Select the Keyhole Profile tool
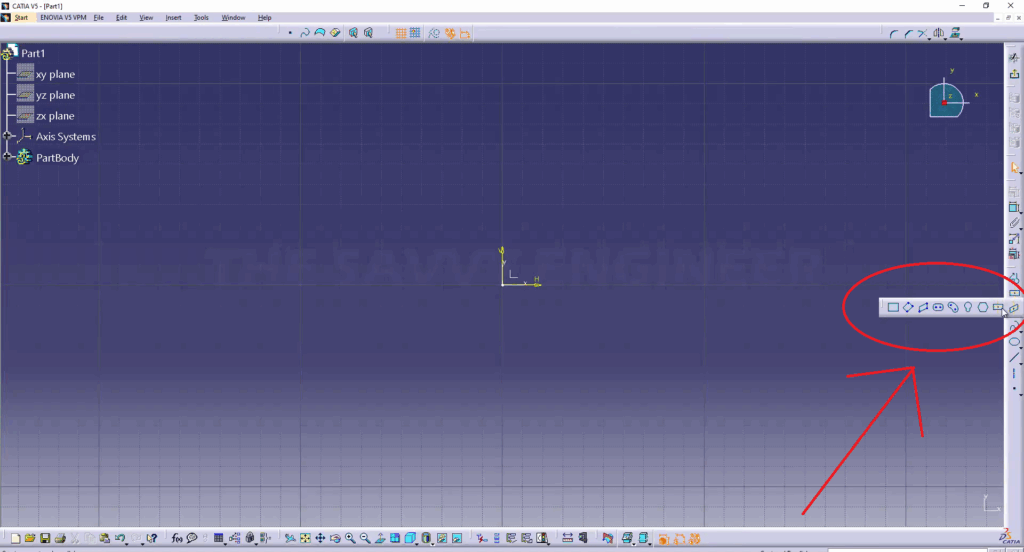The width and height of the screenshot is (1024, 552). tap(968, 308)
